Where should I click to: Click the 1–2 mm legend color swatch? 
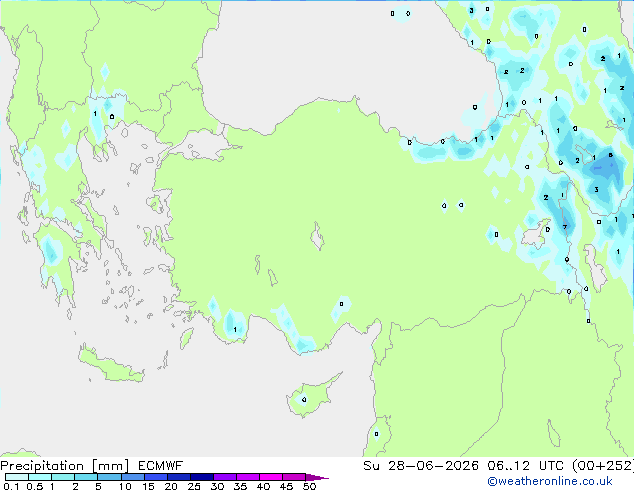[x=63, y=477]
